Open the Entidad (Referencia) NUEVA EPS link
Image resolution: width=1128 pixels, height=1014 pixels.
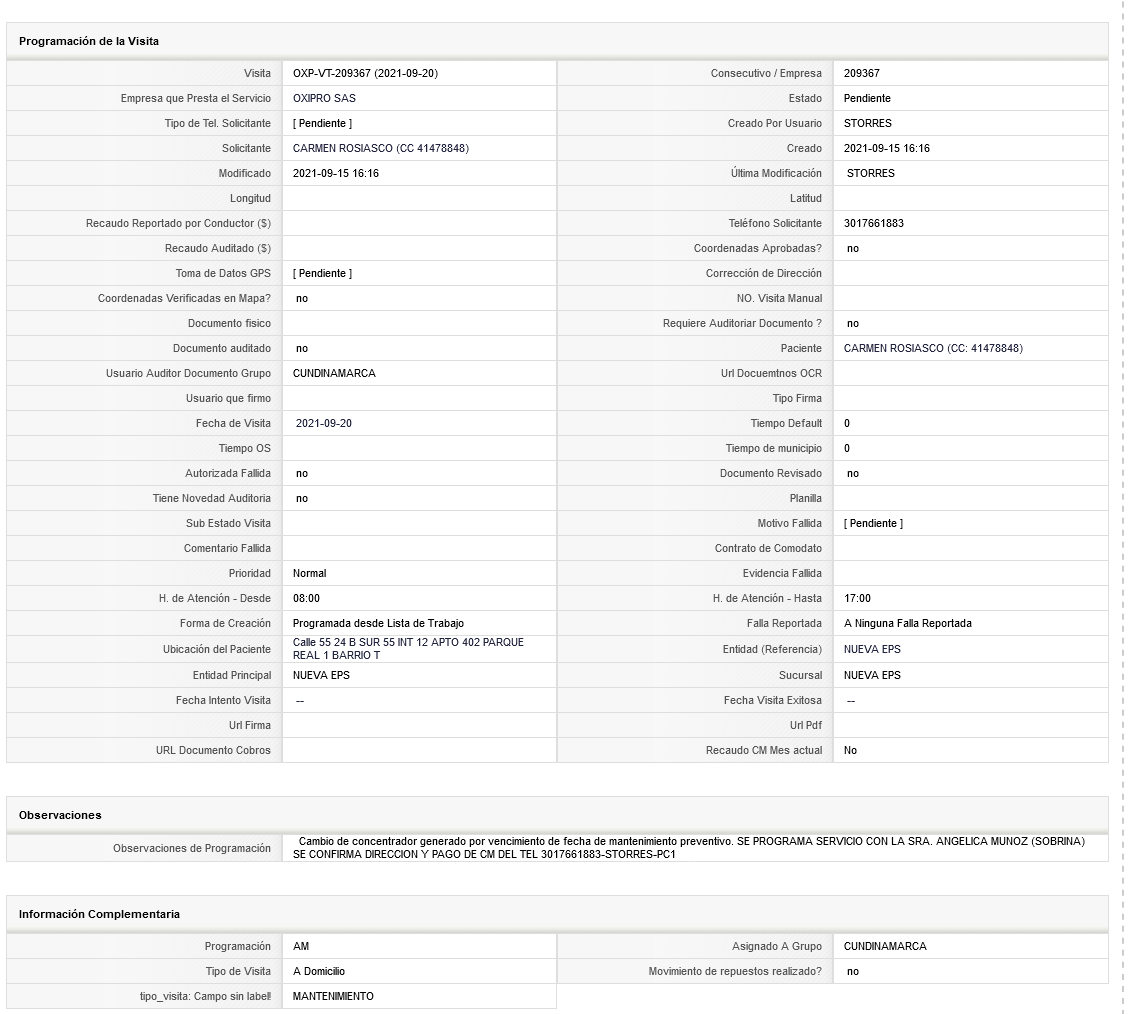pyautogui.click(x=872, y=649)
